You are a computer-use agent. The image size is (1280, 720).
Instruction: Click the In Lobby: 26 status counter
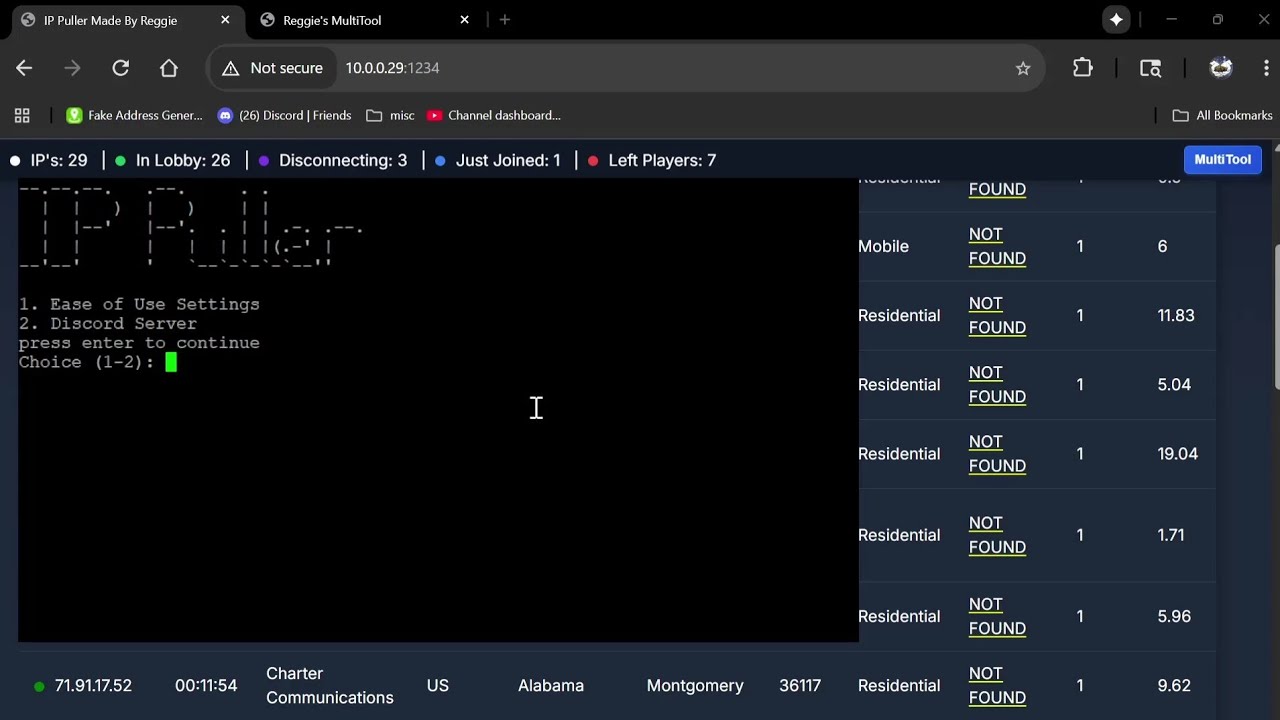[173, 160]
